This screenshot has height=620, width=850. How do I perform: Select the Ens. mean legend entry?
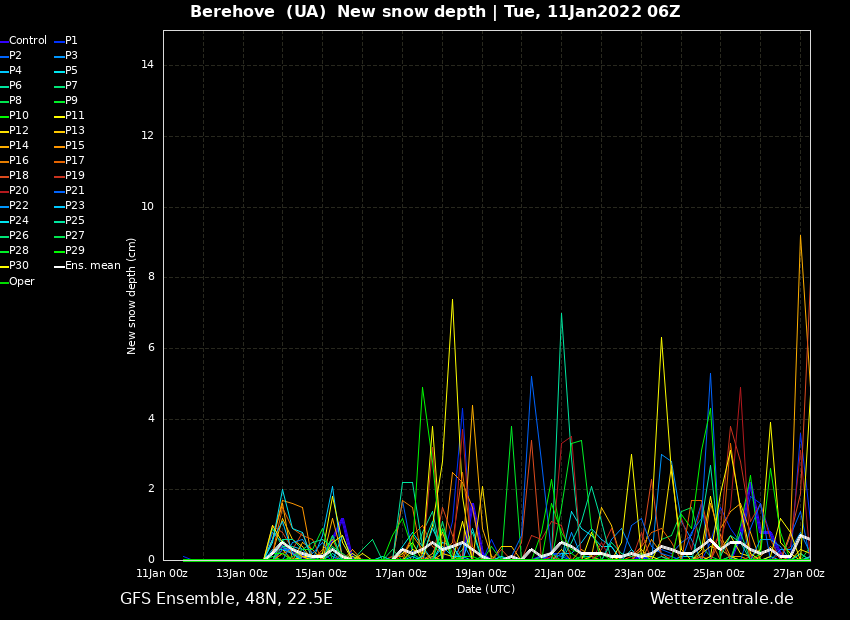click(92, 266)
